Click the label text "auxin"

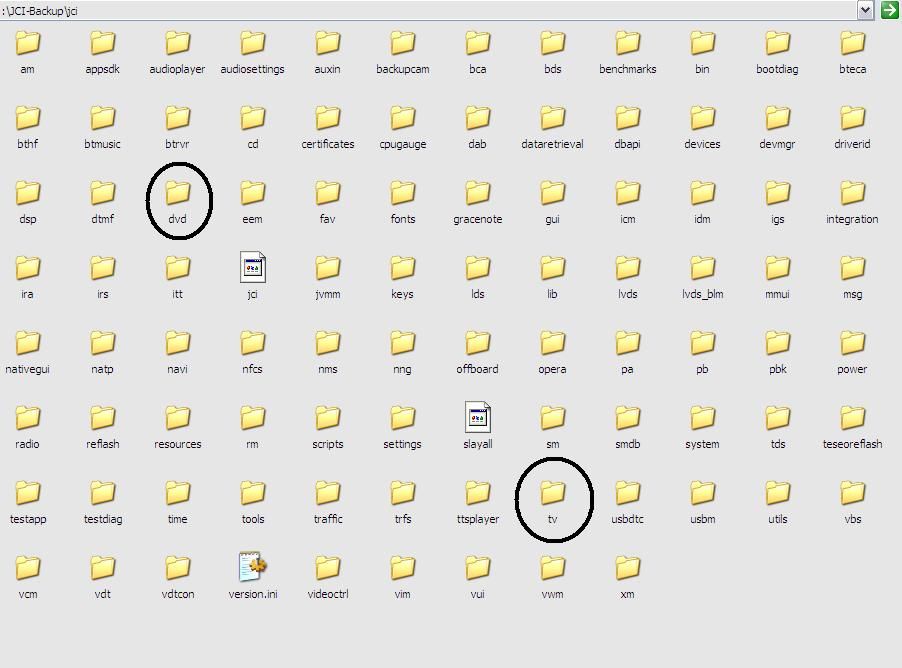coord(328,69)
